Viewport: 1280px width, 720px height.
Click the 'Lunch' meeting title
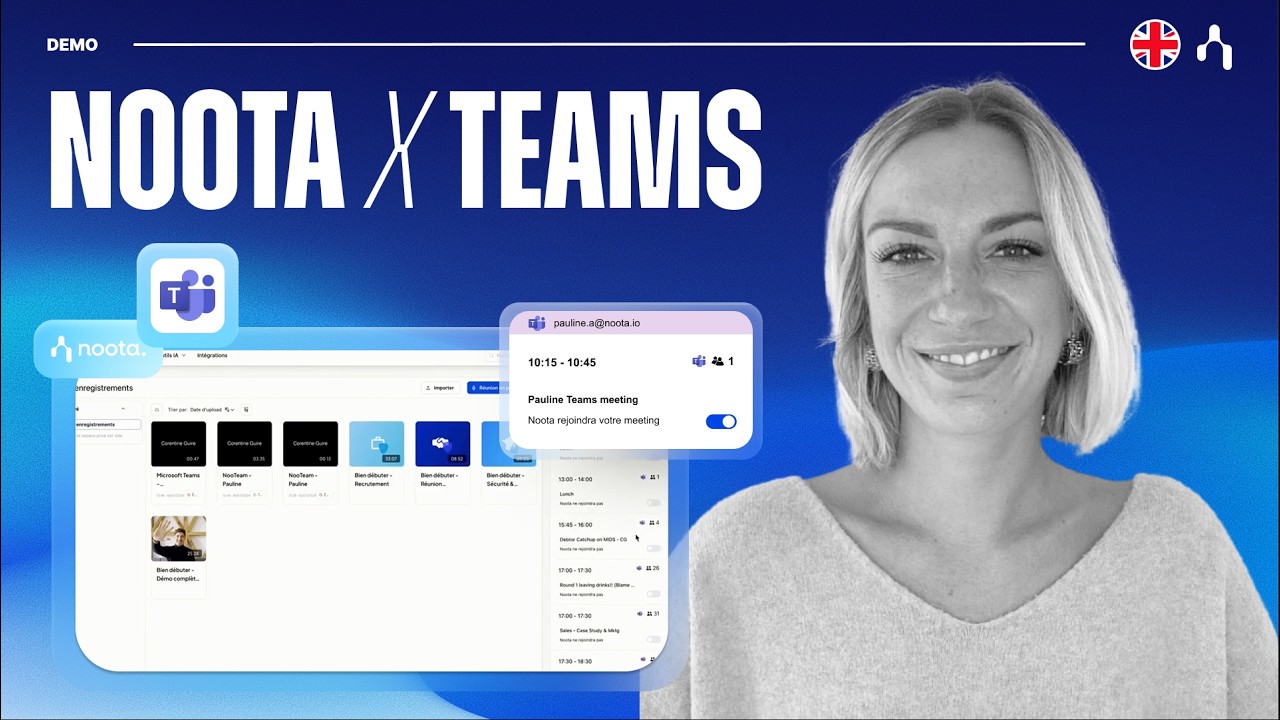click(x=566, y=494)
